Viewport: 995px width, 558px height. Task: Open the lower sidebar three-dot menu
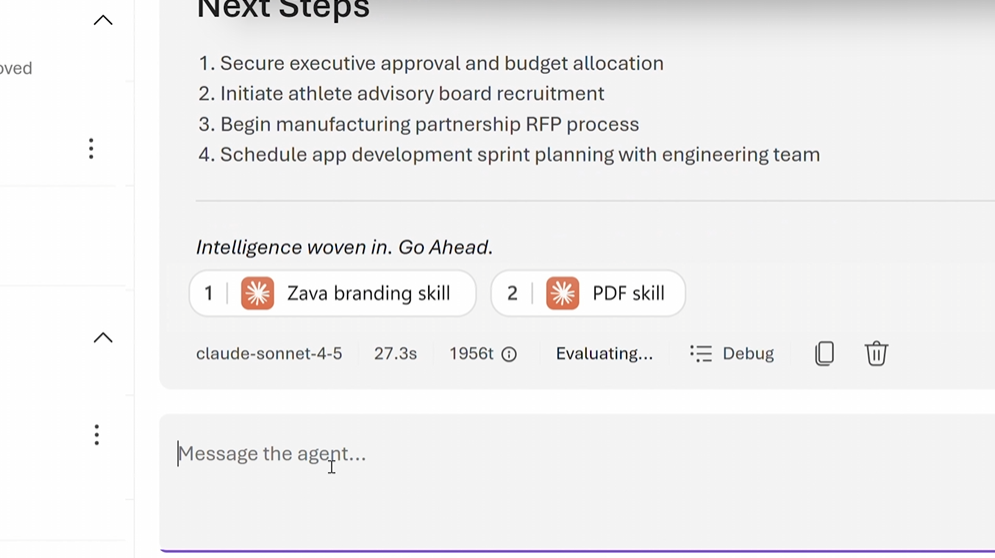pyautogui.click(x=97, y=435)
